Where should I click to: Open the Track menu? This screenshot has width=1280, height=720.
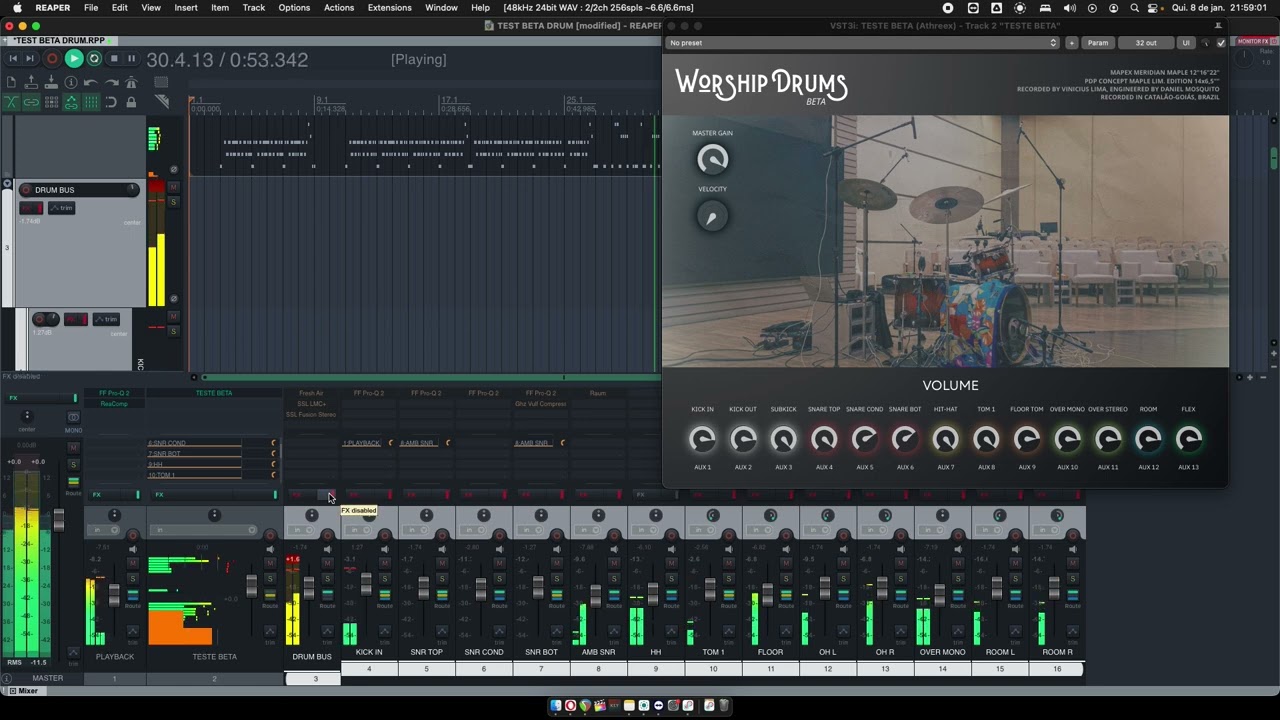tap(254, 8)
